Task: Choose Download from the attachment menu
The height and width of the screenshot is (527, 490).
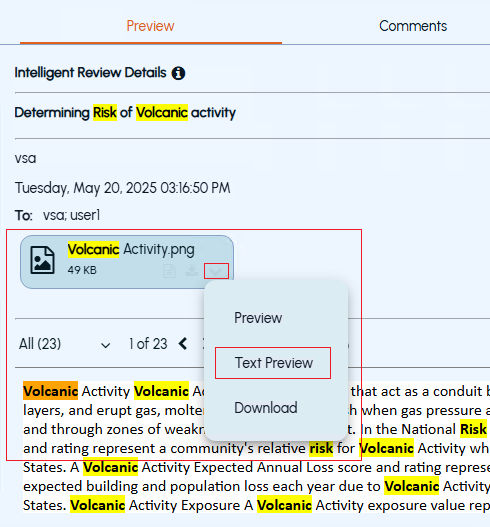Action: pos(266,408)
